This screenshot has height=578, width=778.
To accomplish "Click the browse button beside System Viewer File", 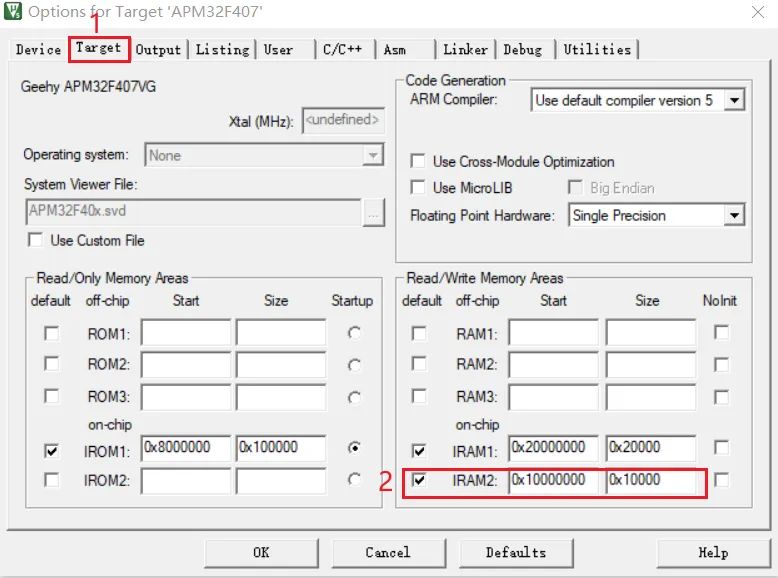I will 374,212.
